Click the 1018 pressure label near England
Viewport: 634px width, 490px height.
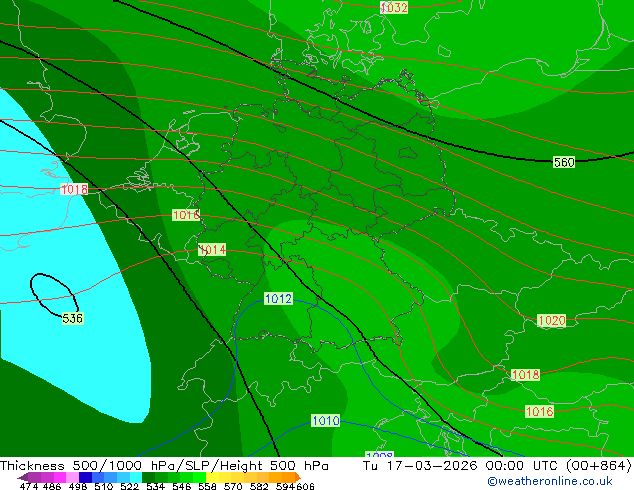pyautogui.click(x=74, y=189)
